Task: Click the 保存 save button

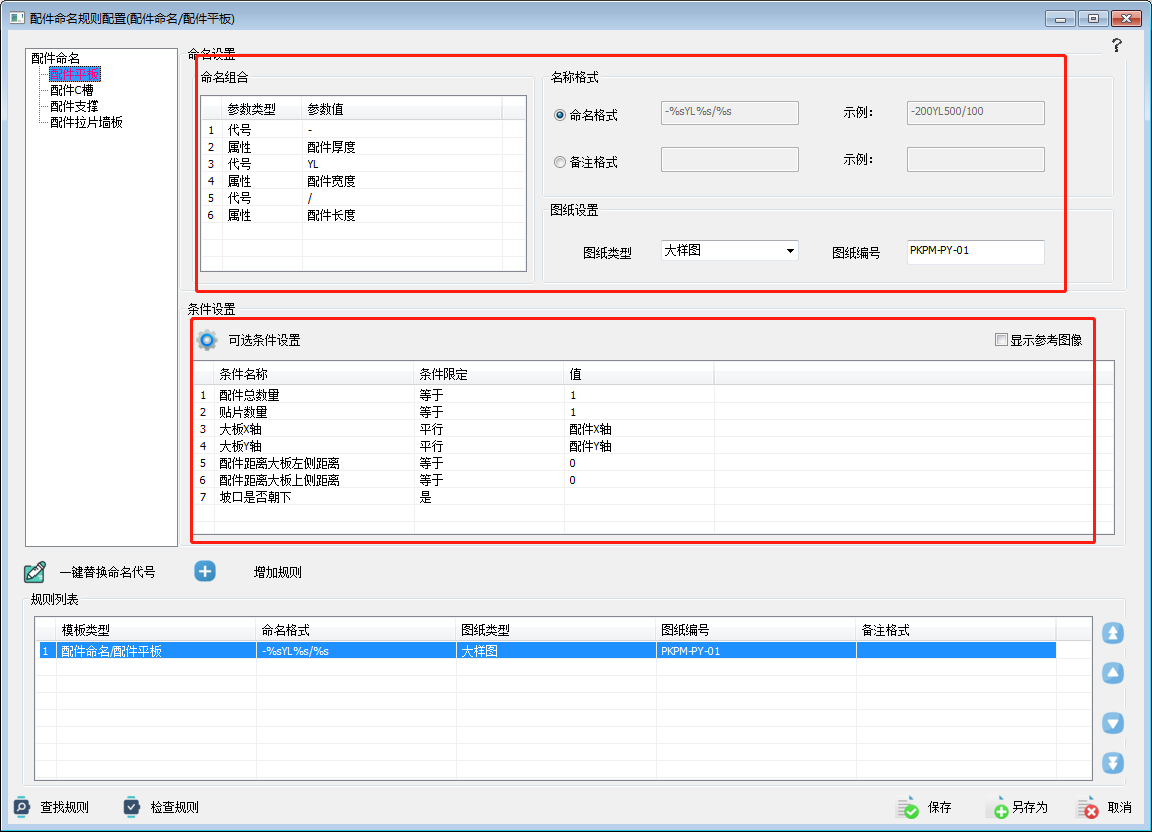Action: pyautogui.click(x=925, y=807)
